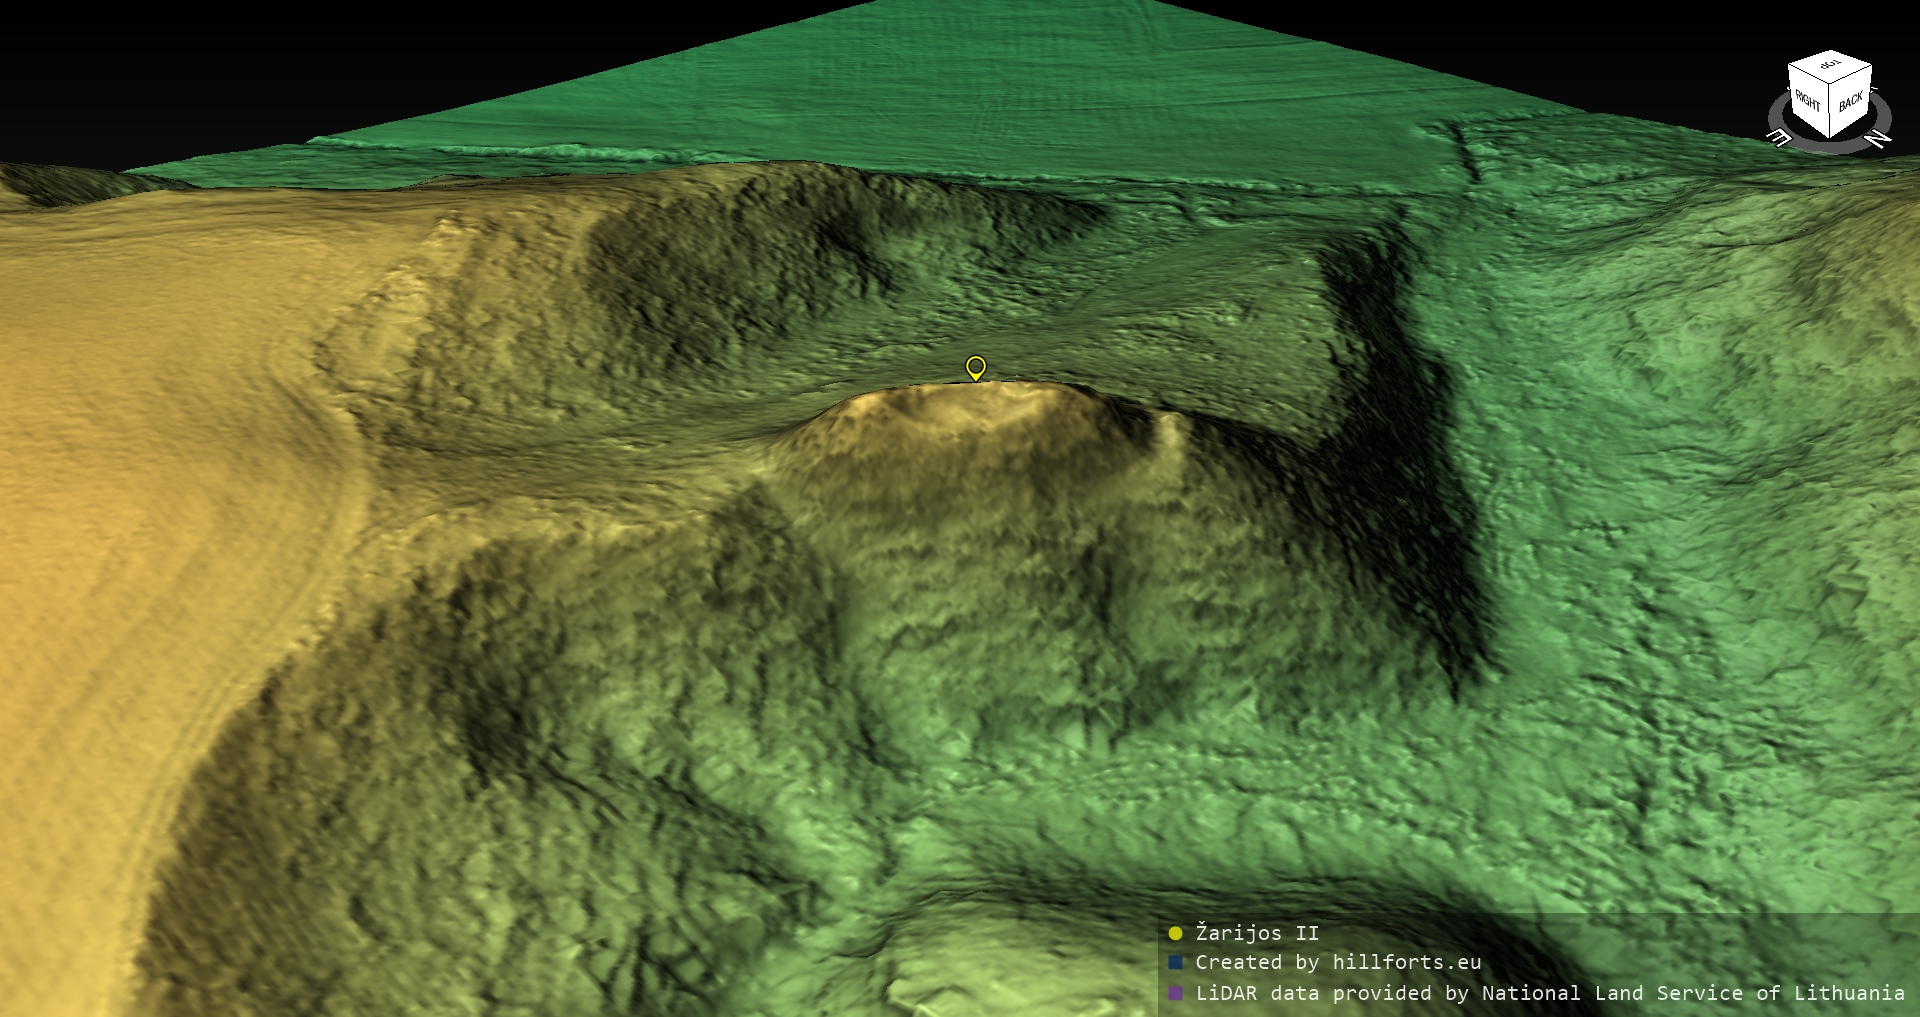
Task: Click the BACK face of the view cube
Action: pyautogui.click(x=1851, y=102)
